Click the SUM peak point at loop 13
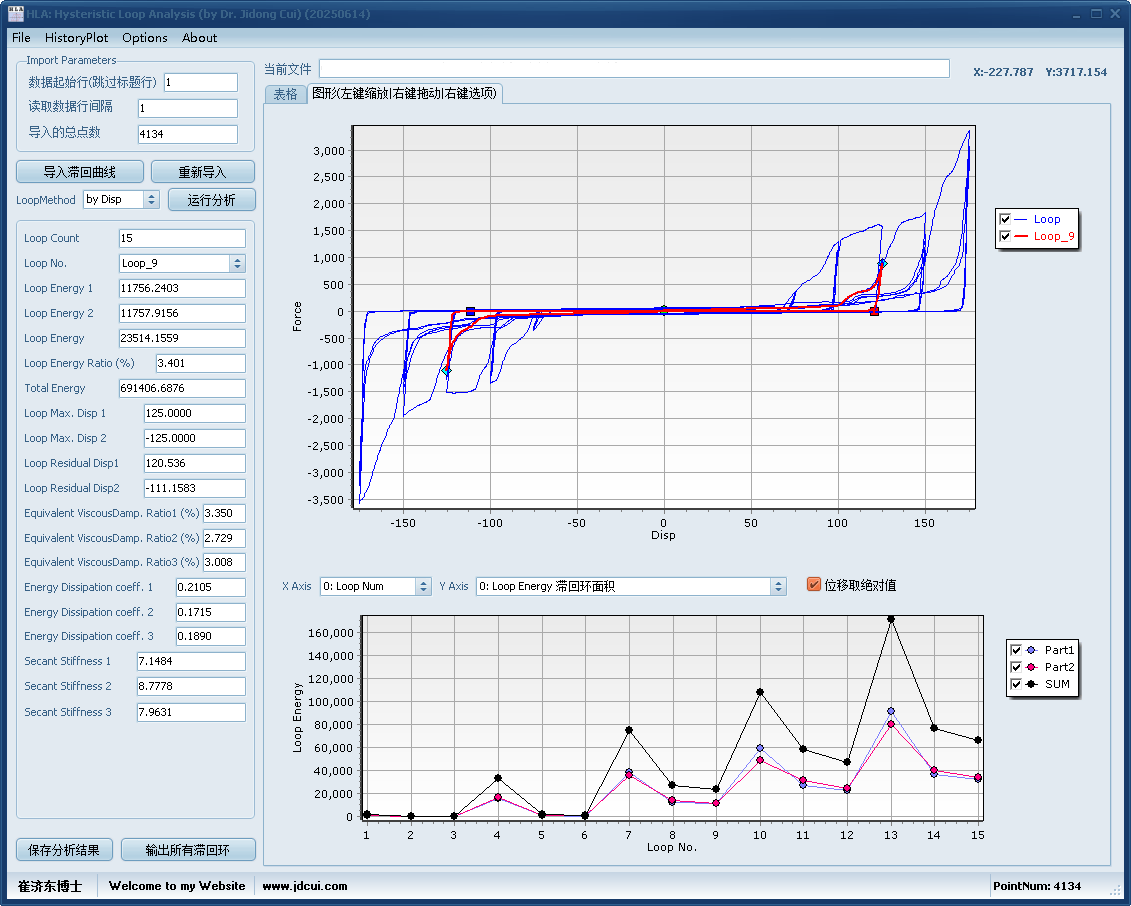This screenshot has width=1131, height=906. pyautogui.click(x=891, y=619)
